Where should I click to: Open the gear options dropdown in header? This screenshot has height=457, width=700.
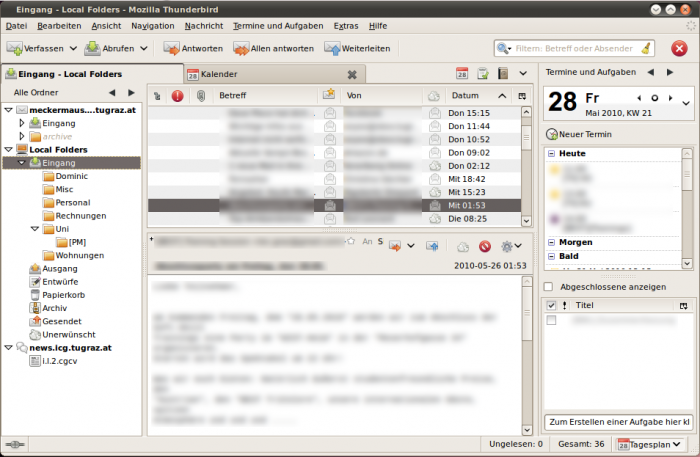511,246
